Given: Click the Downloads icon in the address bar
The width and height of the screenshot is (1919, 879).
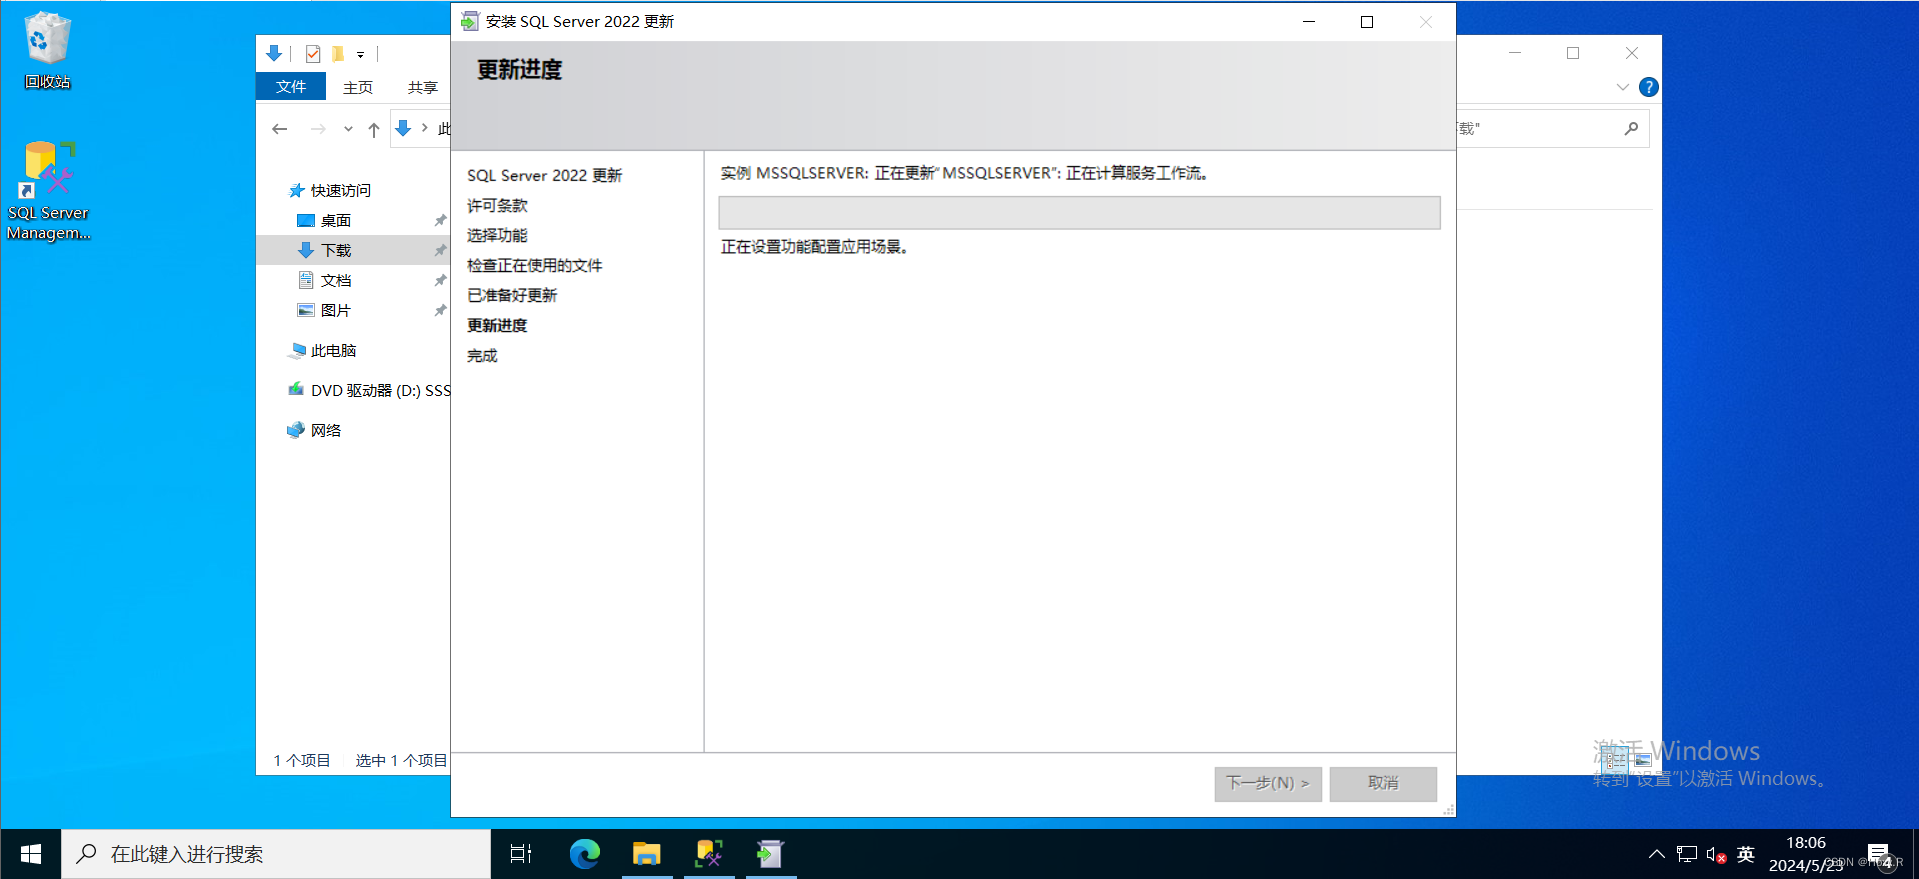Looking at the screenshot, I should coord(403,128).
